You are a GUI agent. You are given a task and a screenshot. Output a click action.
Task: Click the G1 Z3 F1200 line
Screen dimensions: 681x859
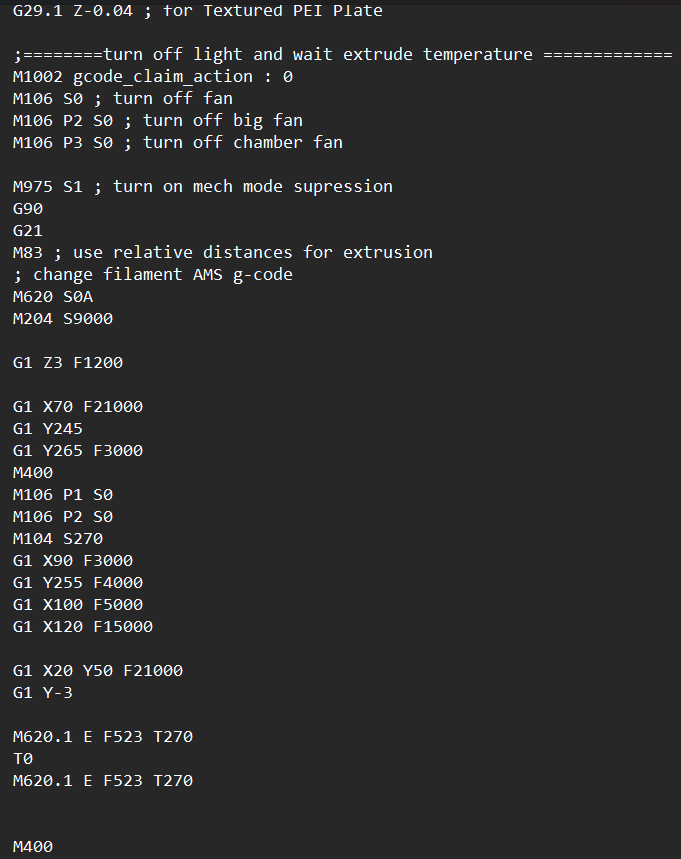[x=68, y=362]
